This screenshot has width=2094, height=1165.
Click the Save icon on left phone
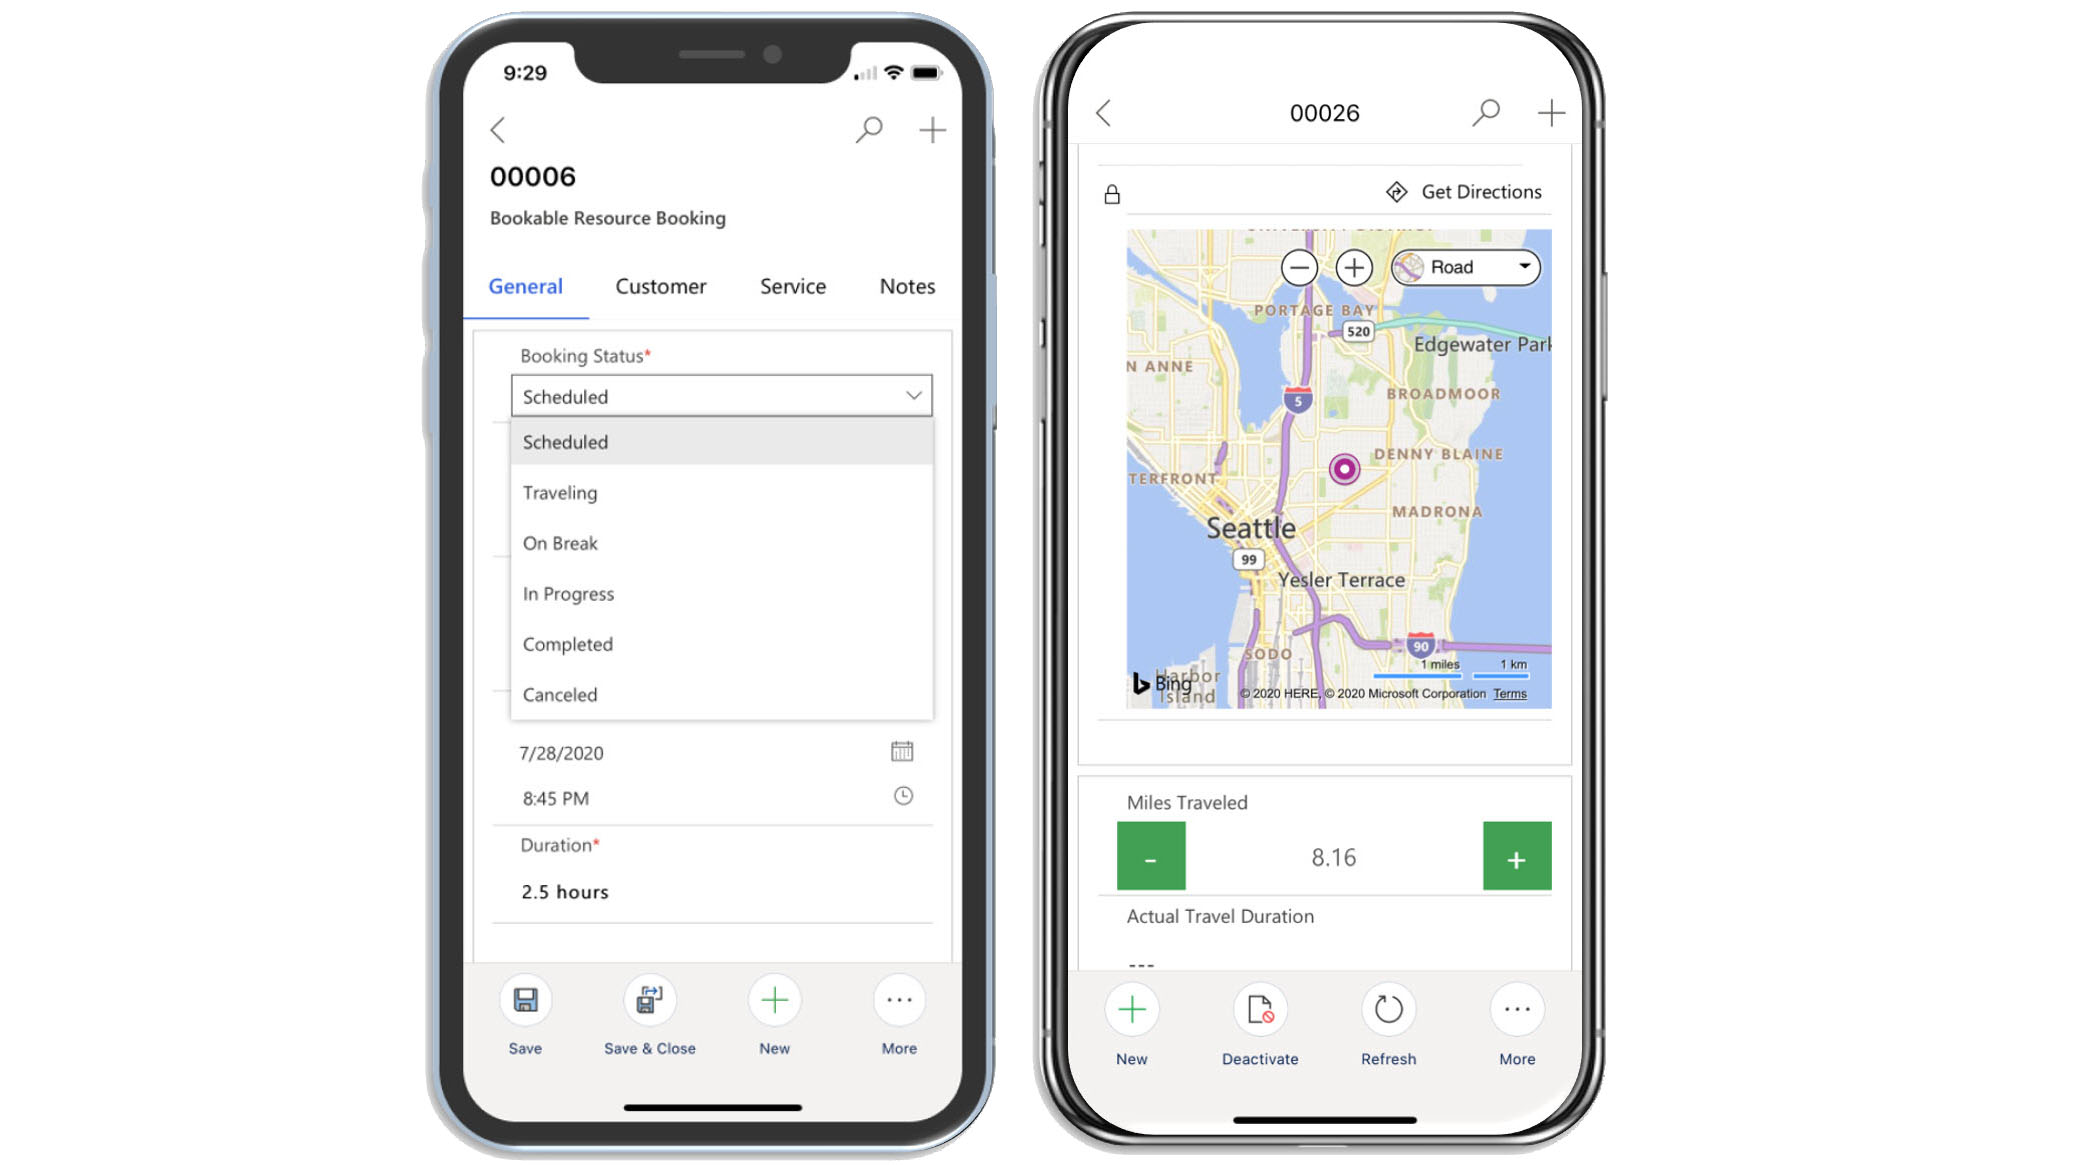tap(524, 1000)
